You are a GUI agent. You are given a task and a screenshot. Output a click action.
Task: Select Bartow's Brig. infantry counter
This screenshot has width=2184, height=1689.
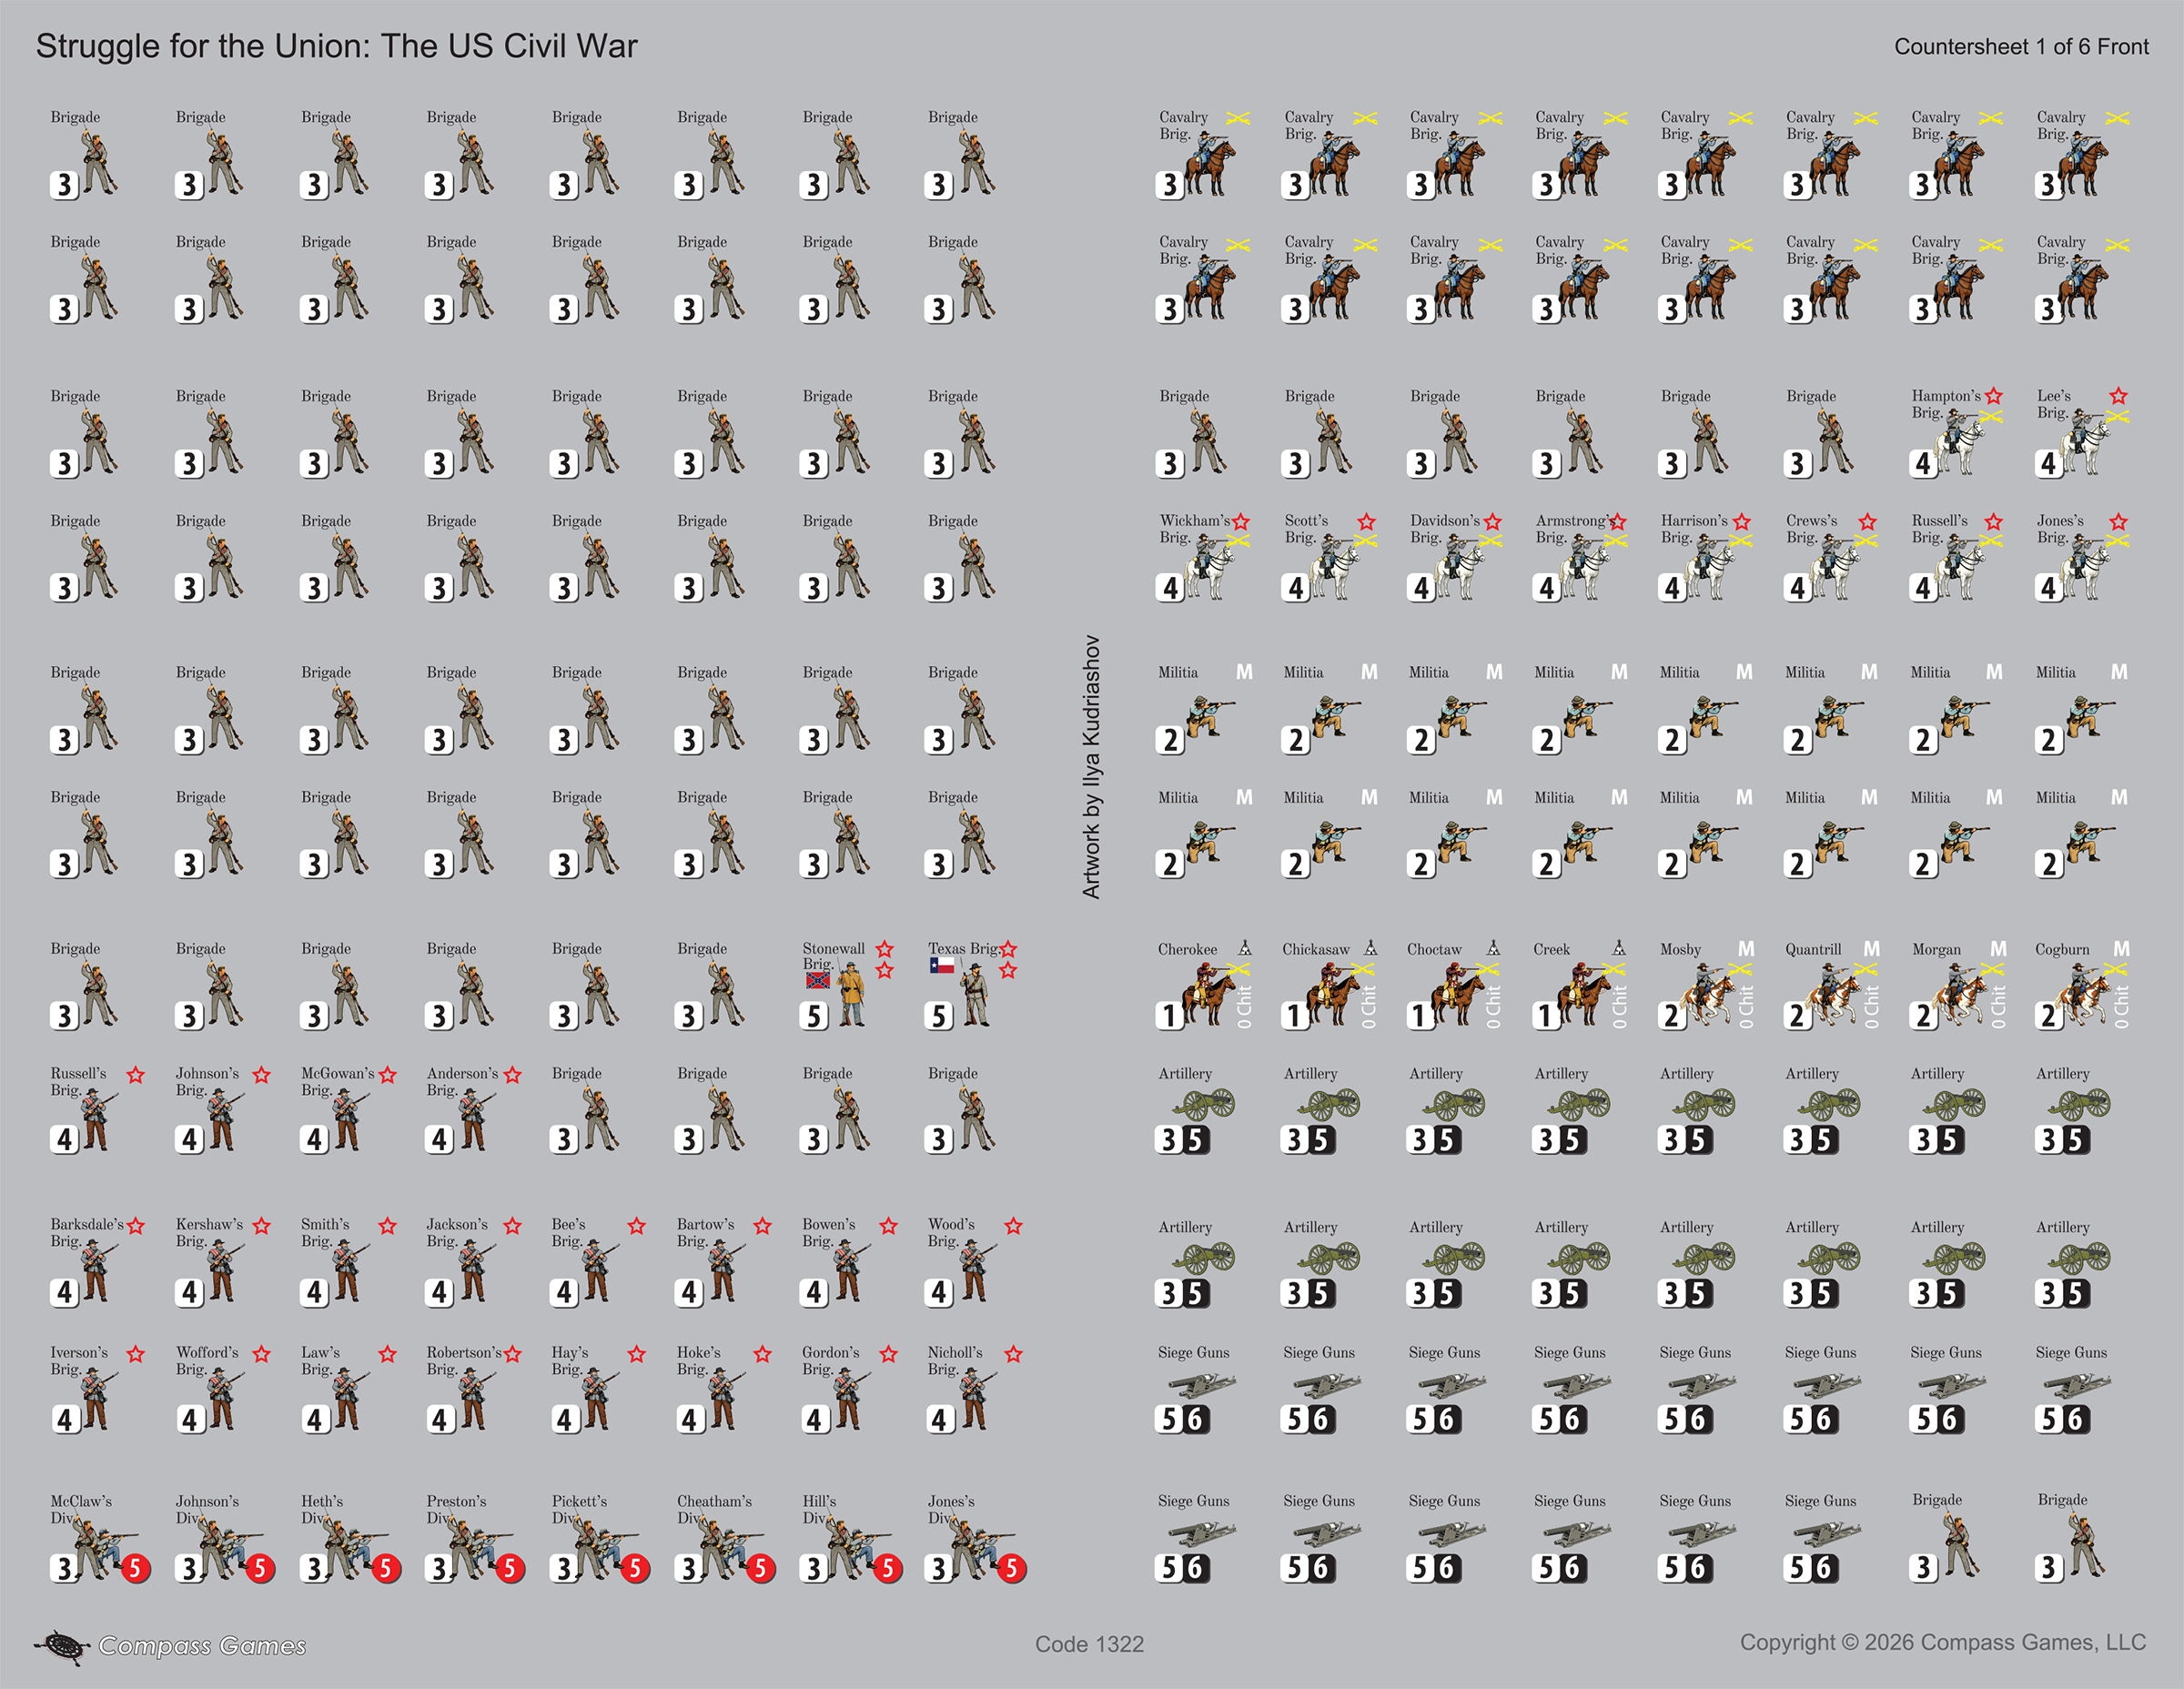tap(724, 1262)
